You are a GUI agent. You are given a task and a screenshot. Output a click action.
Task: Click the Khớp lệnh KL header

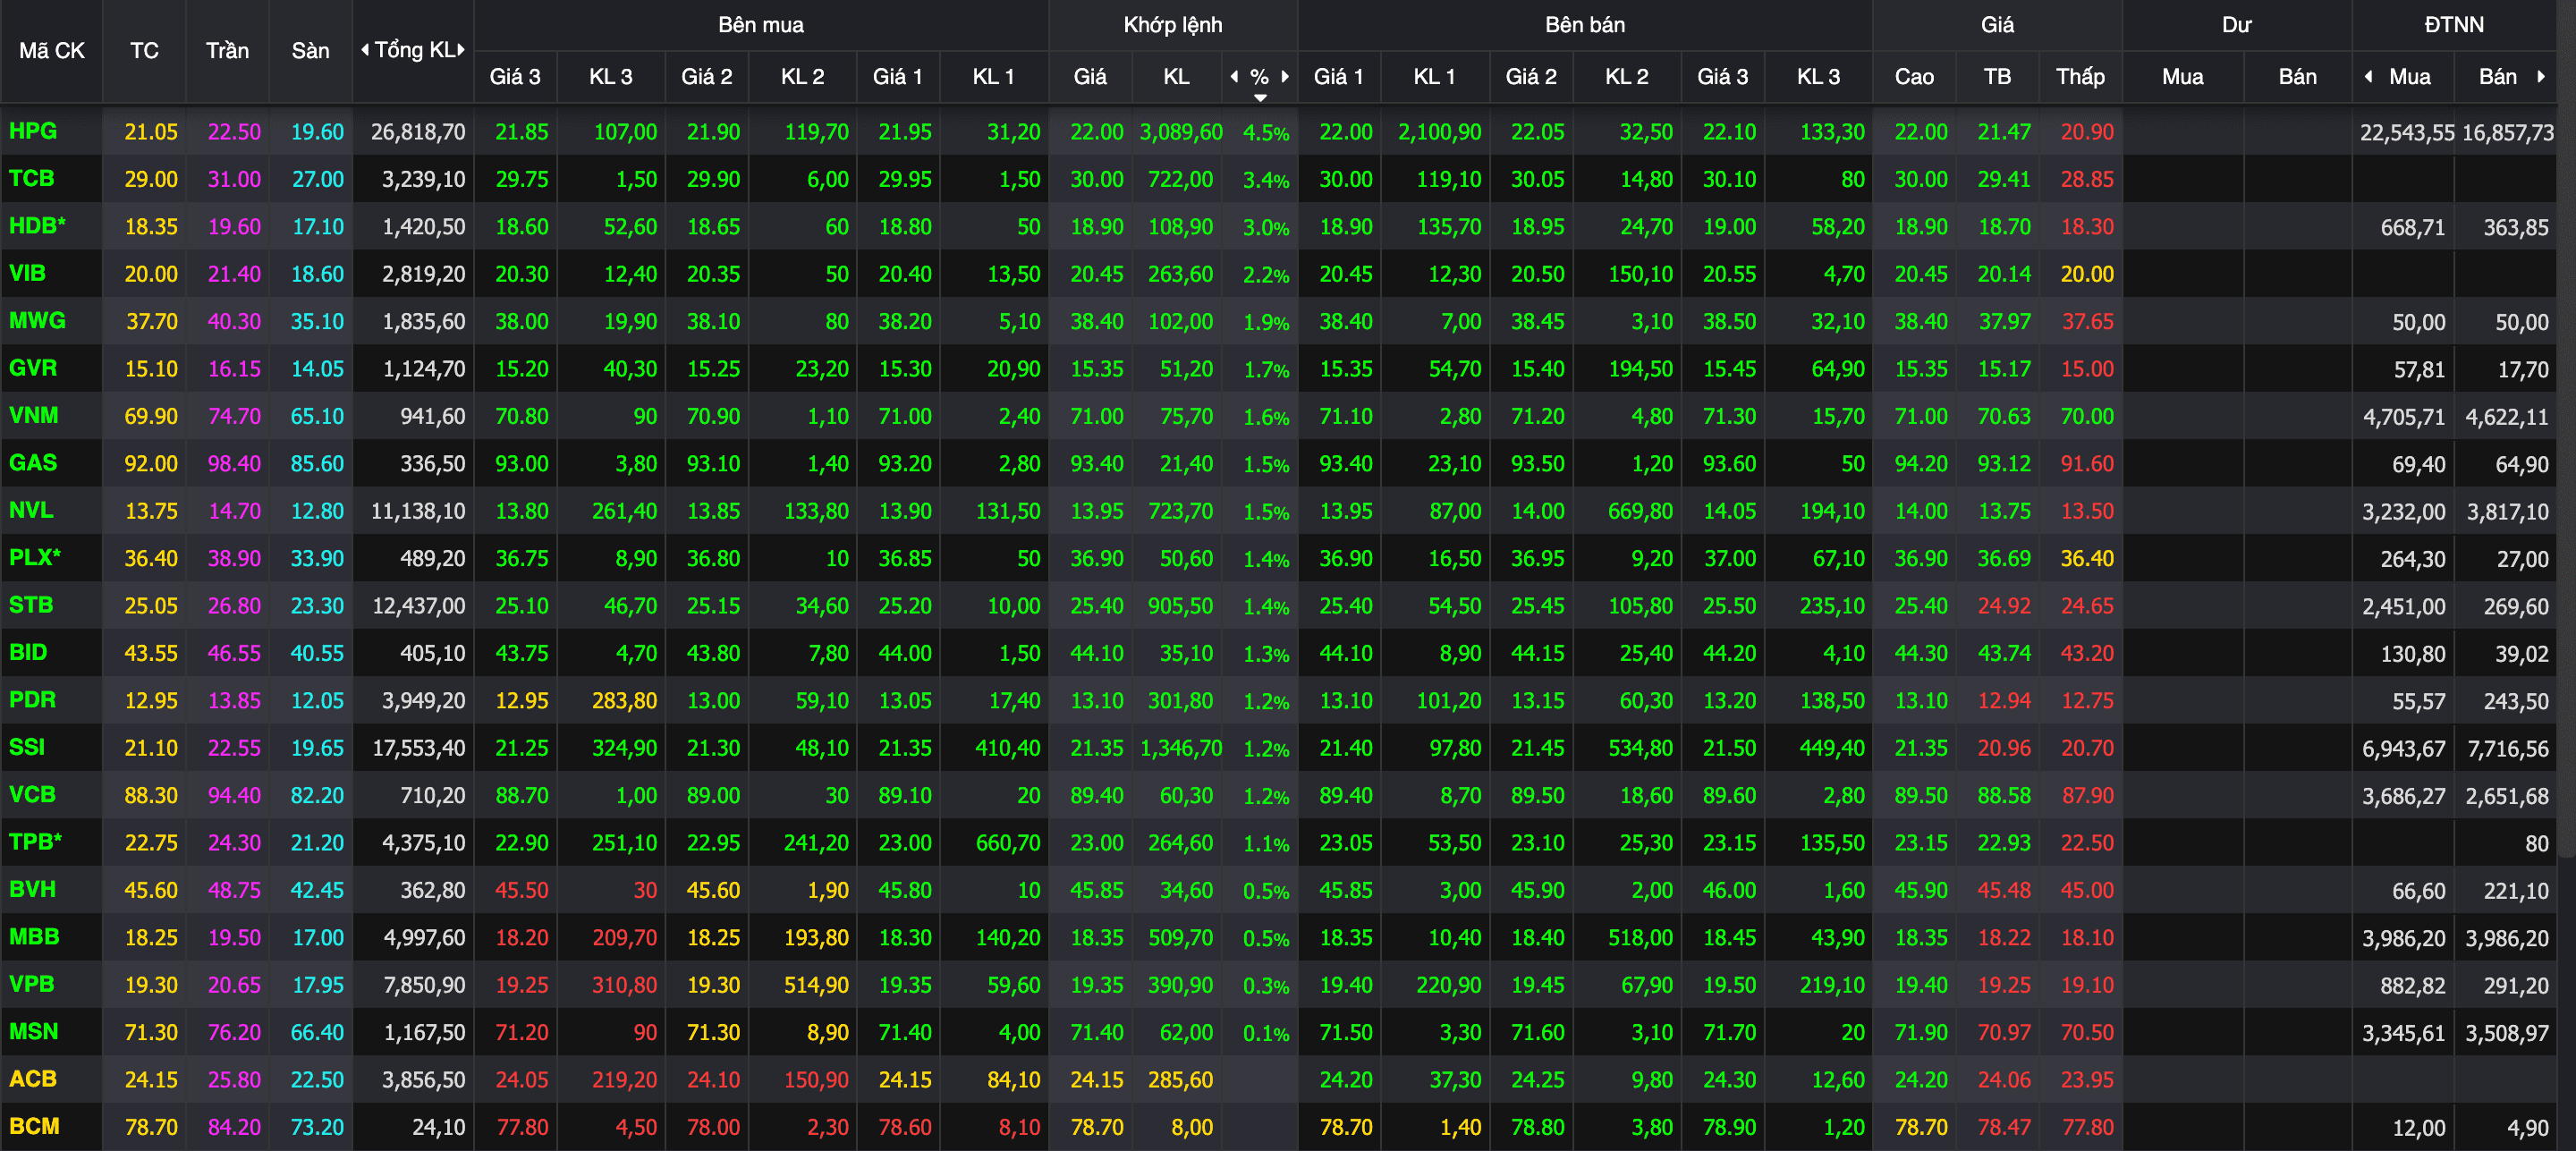tap(1176, 76)
